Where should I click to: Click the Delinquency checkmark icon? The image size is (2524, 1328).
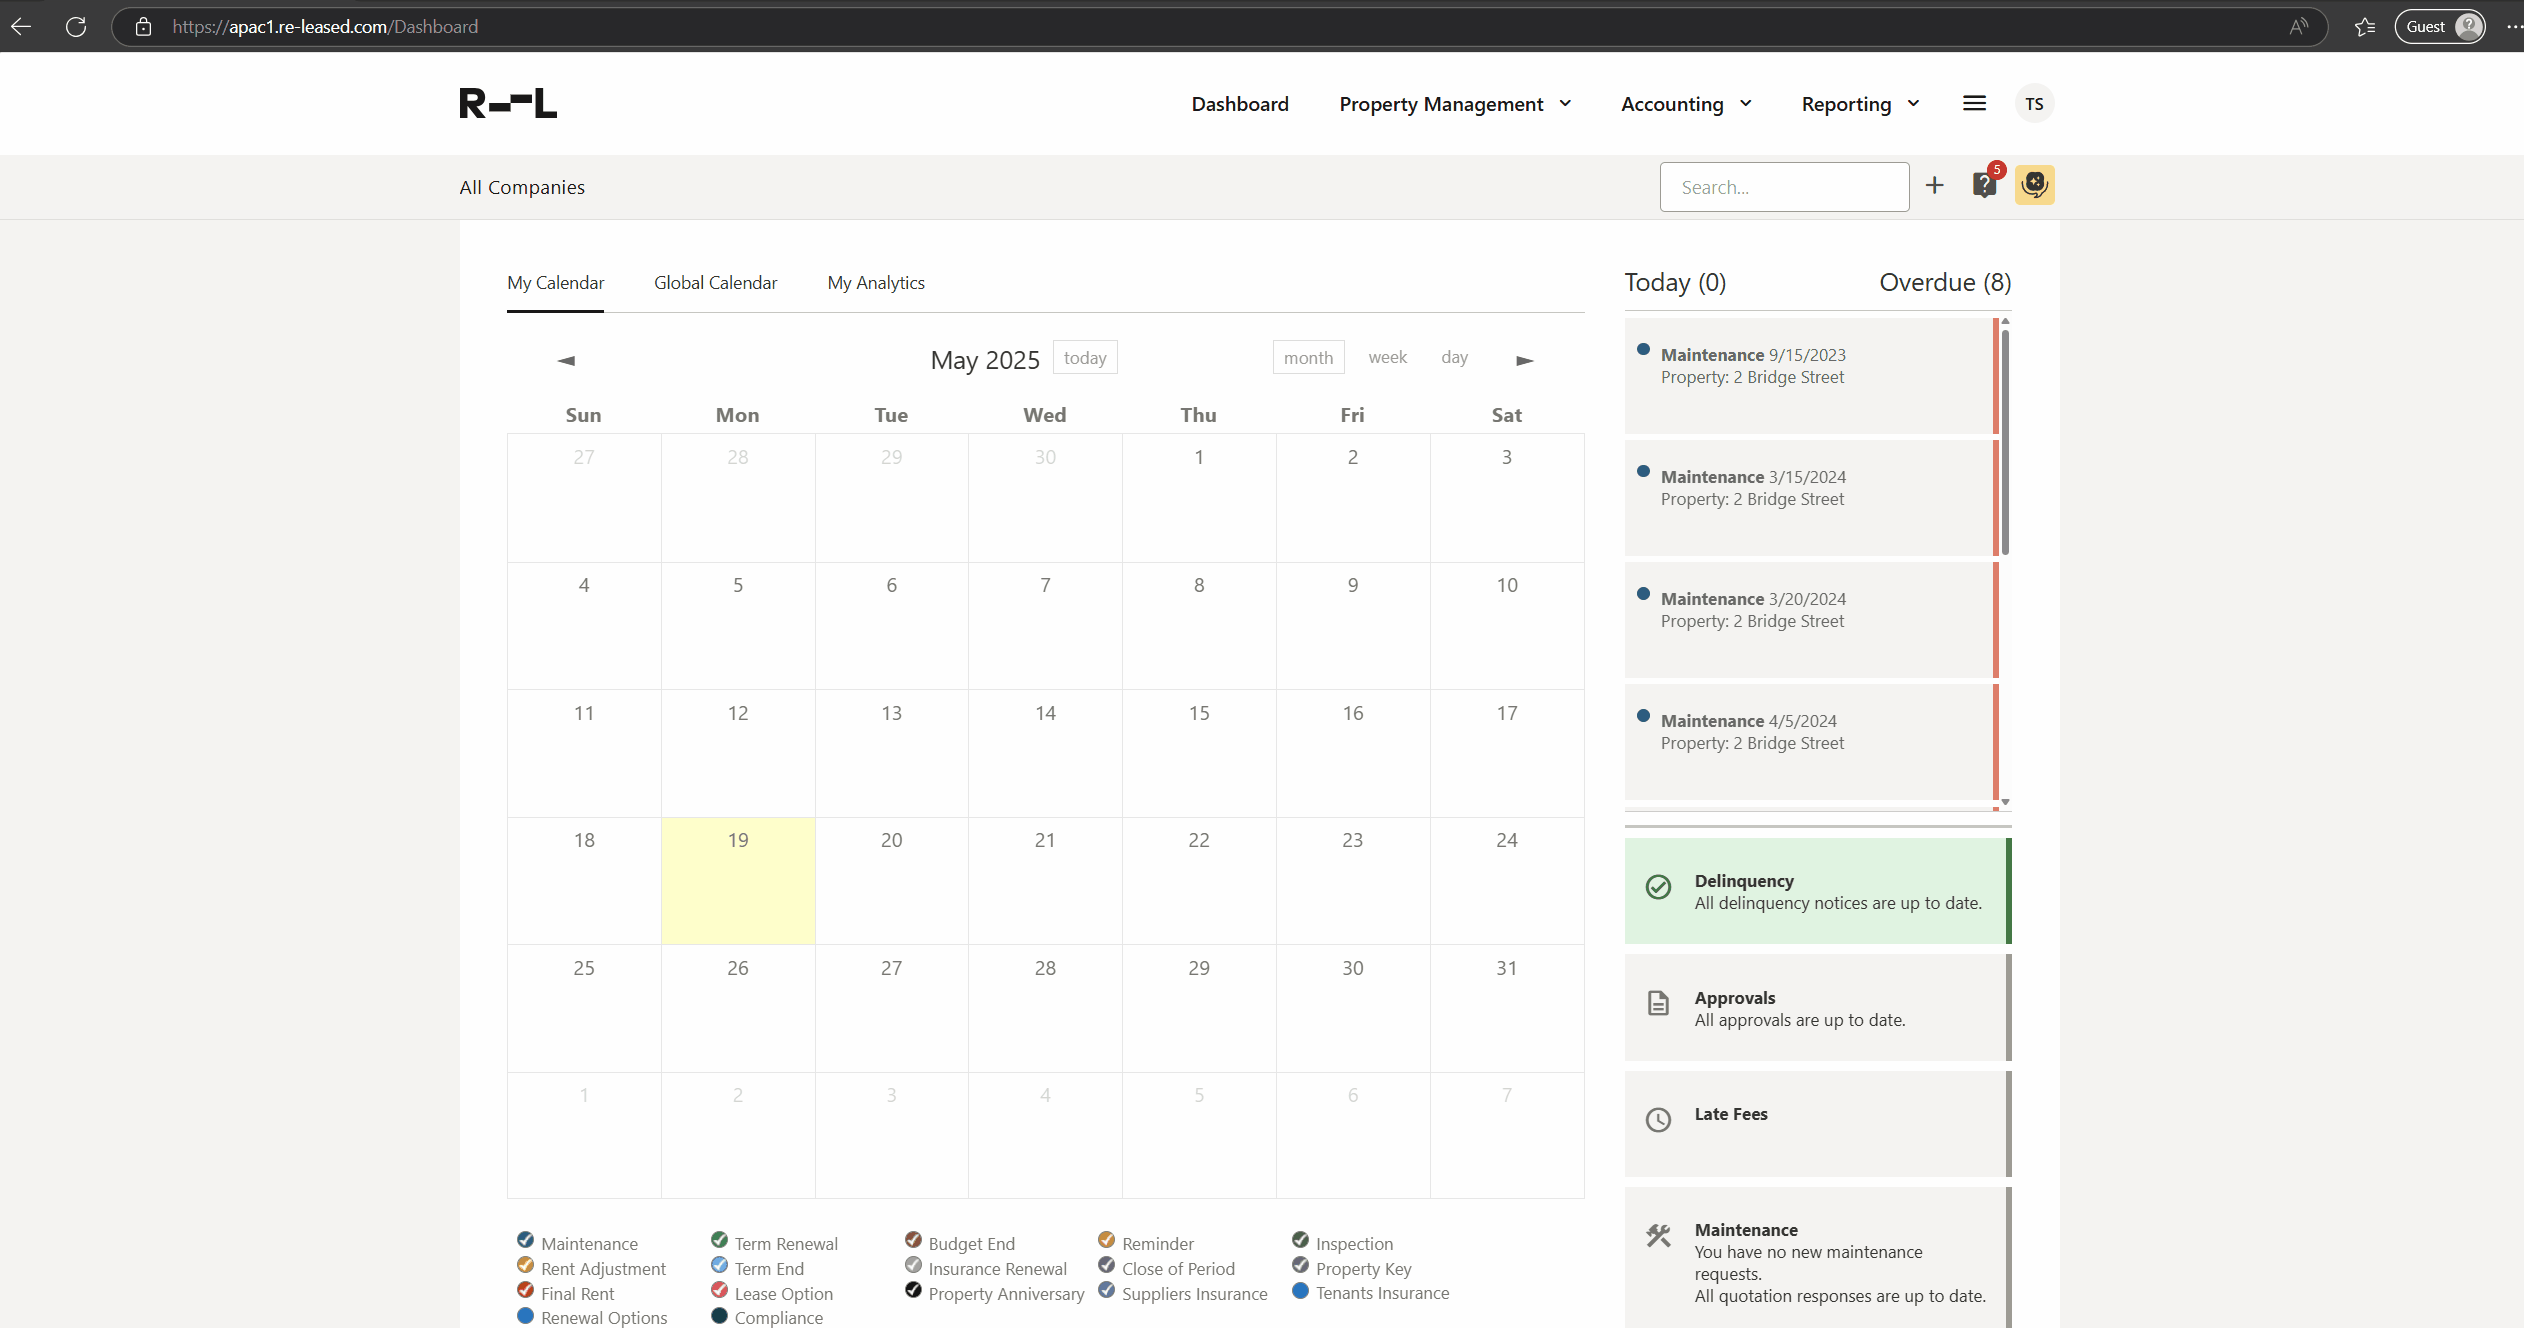click(1658, 887)
